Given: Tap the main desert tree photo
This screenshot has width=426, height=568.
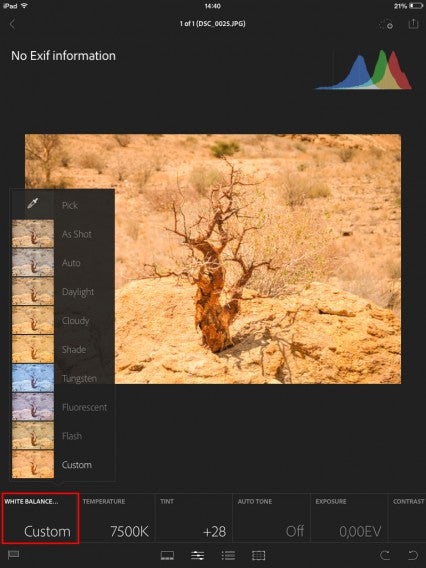Looking at the screenshot, I should click(213, 259).
